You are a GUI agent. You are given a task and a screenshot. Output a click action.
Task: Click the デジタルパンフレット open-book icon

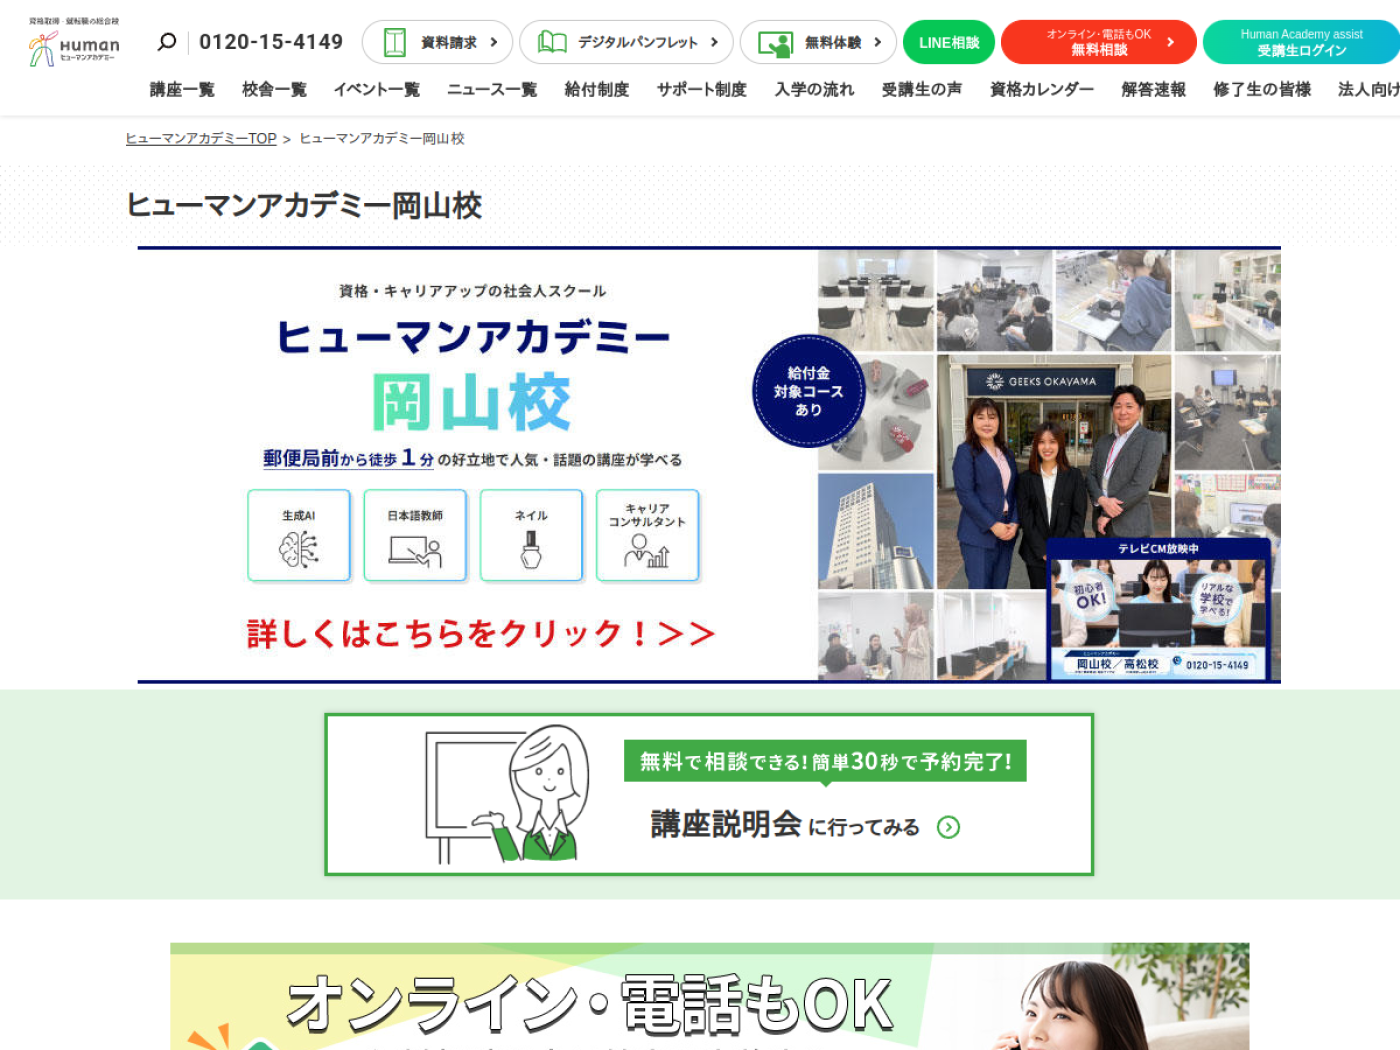[552, 42]
